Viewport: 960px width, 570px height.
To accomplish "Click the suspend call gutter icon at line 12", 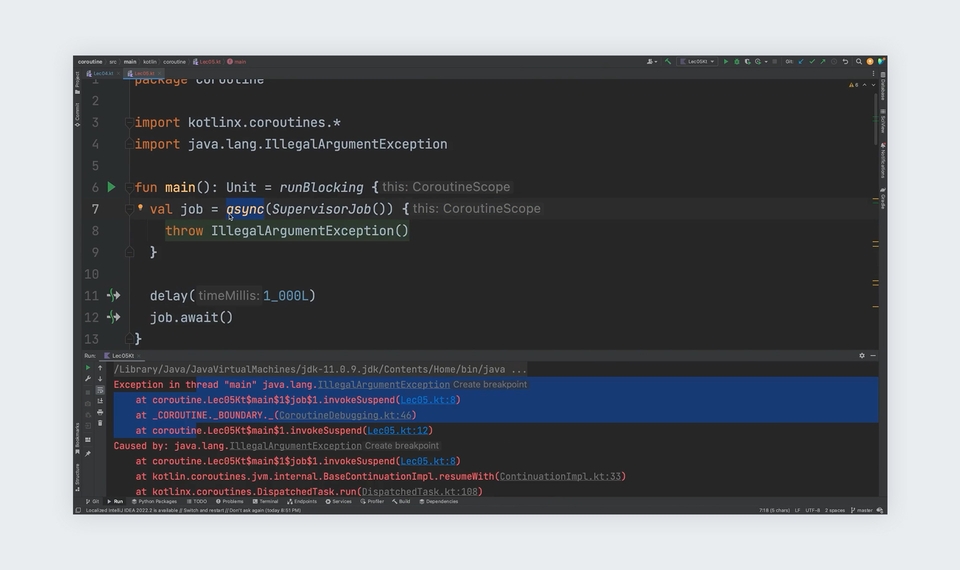I will pyautogui.click(x=113, y=317).
